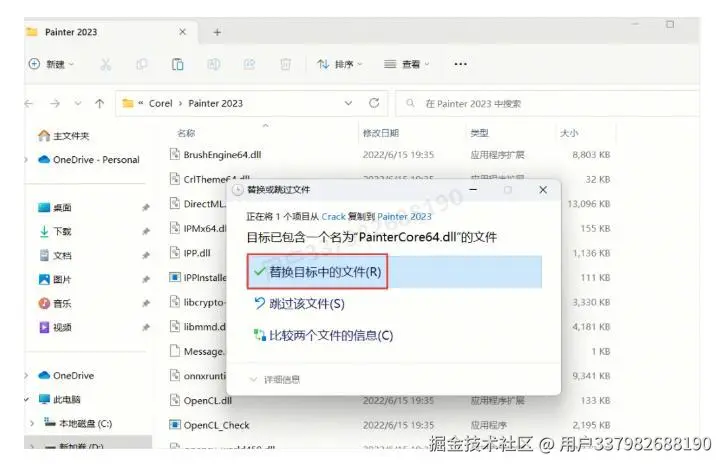Click the Share icon in toolbar
The image size is (725, 467).
[249, 64]
